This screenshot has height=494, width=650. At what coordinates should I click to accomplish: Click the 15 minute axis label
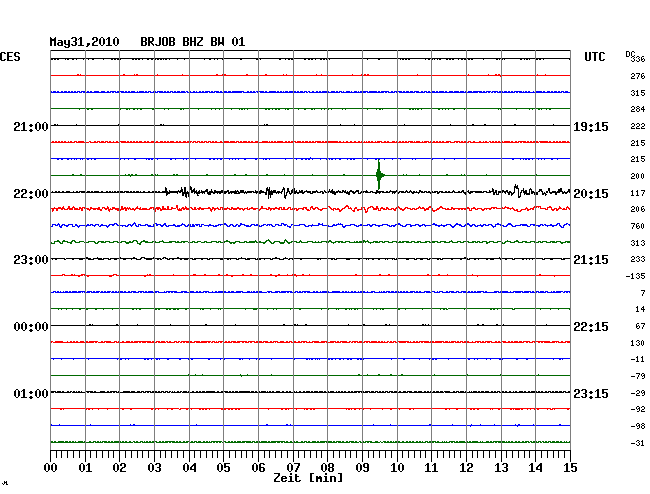pyautogui.click(x=570, y=468)
